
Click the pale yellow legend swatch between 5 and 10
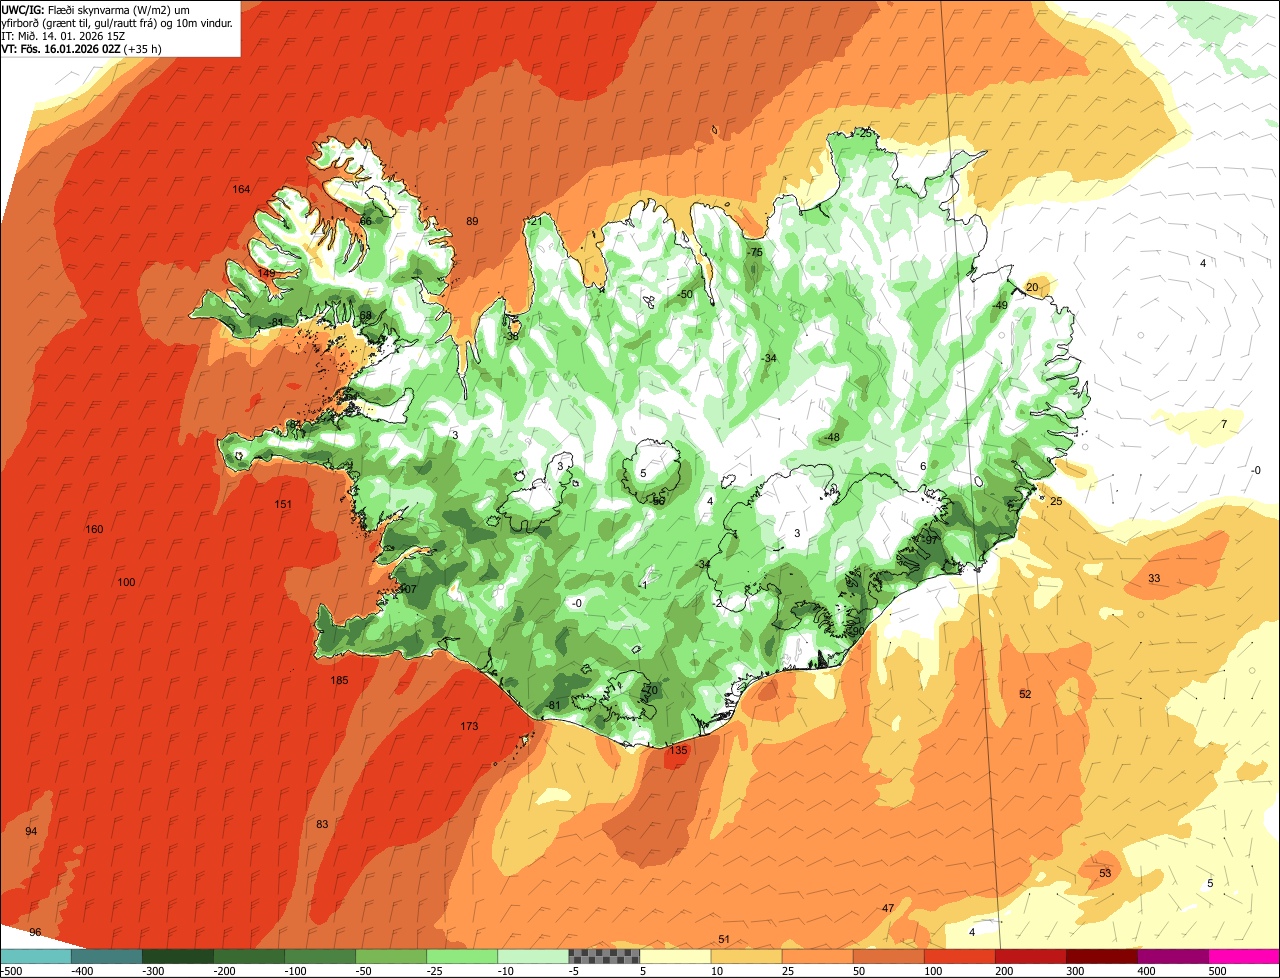click(675, 956)
